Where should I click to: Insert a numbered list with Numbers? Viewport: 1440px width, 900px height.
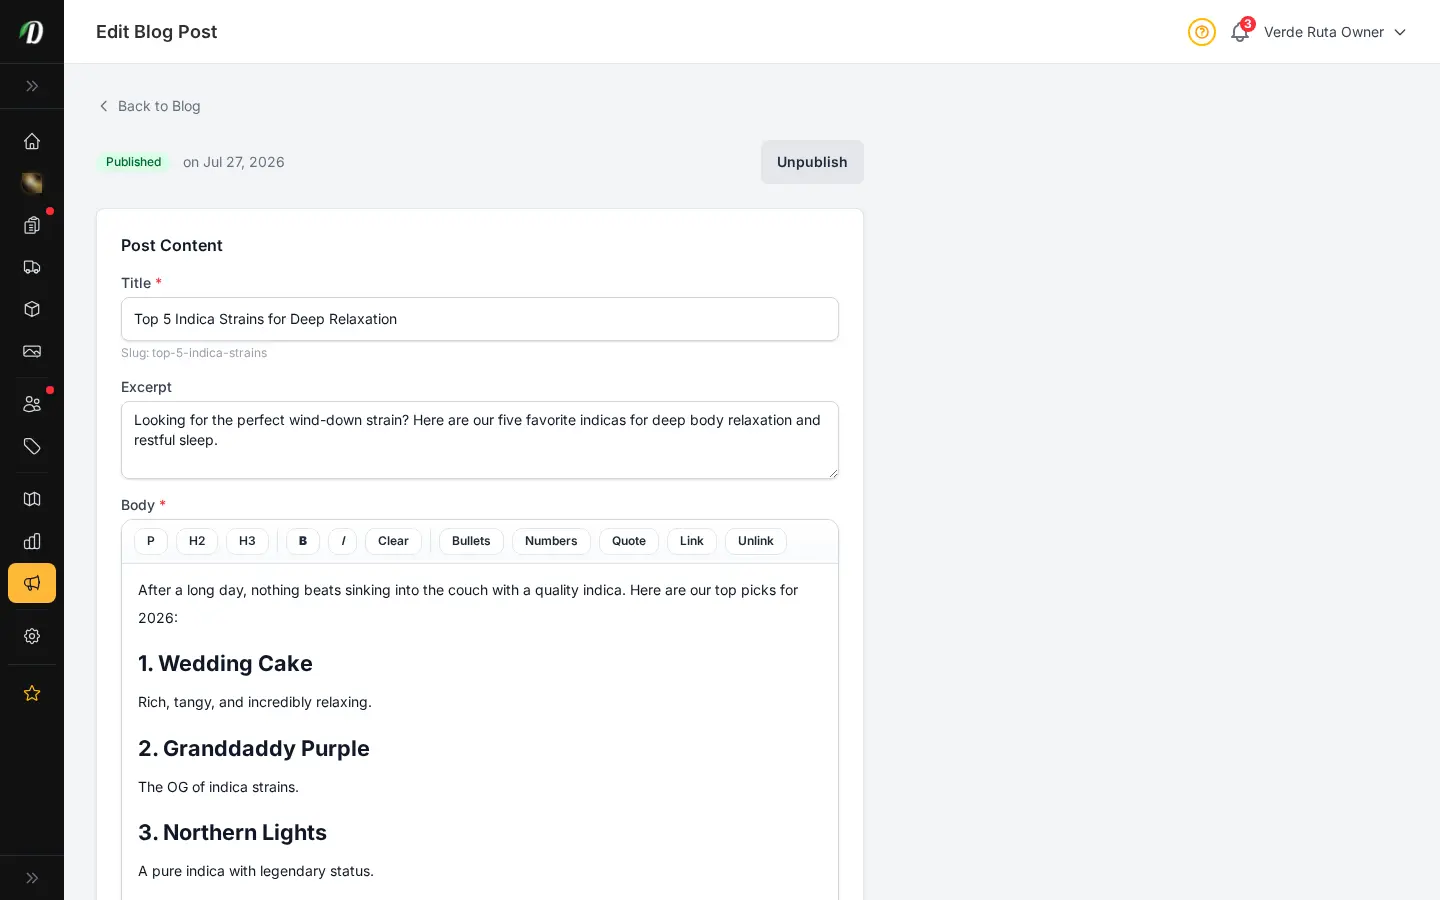pos(551,541)
